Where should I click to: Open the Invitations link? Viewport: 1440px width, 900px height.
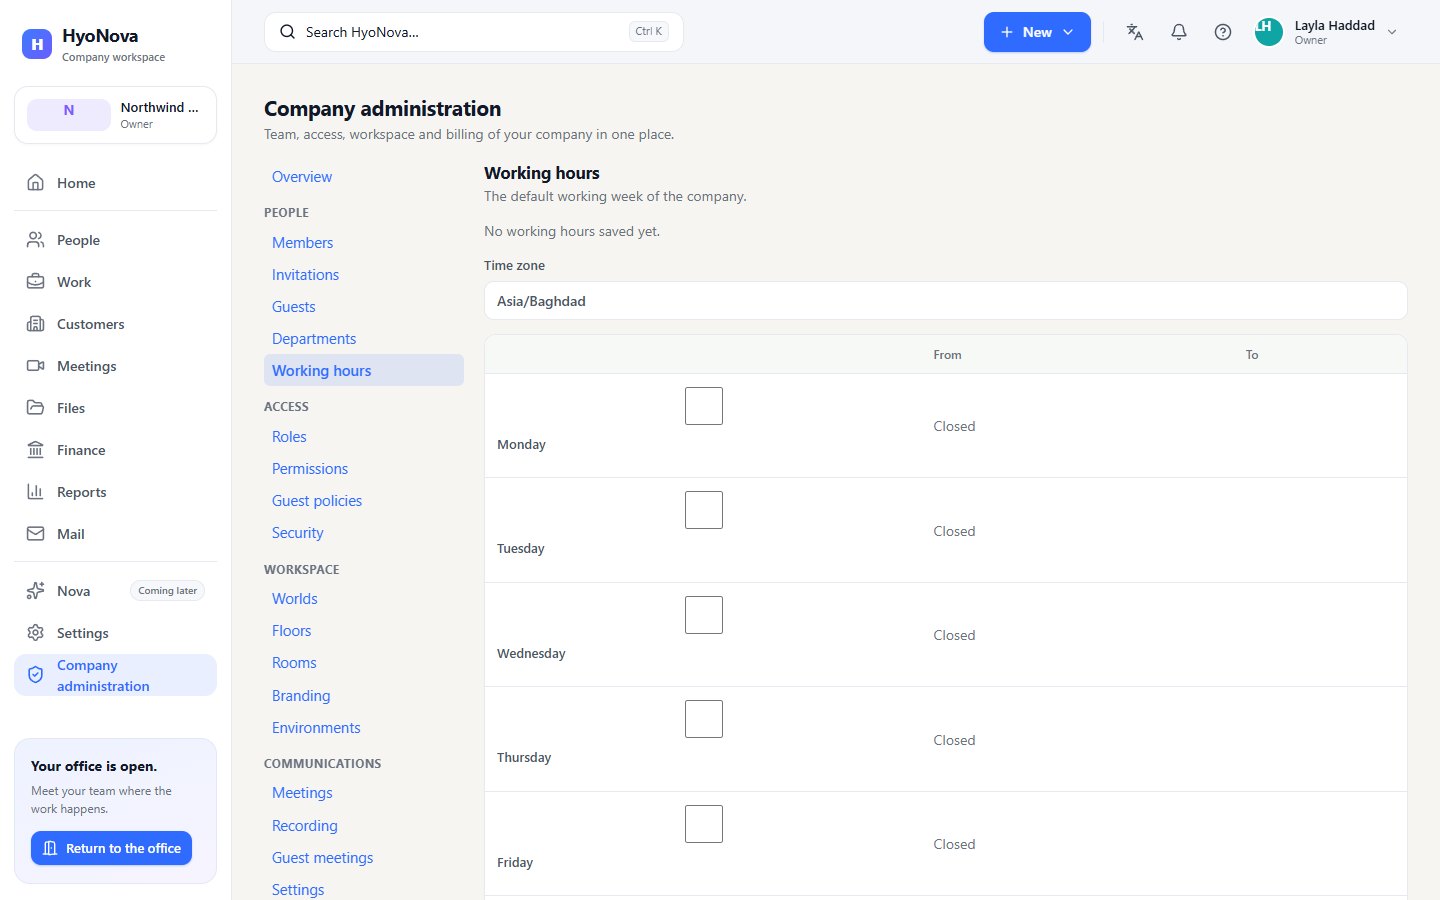pos(305,275)
